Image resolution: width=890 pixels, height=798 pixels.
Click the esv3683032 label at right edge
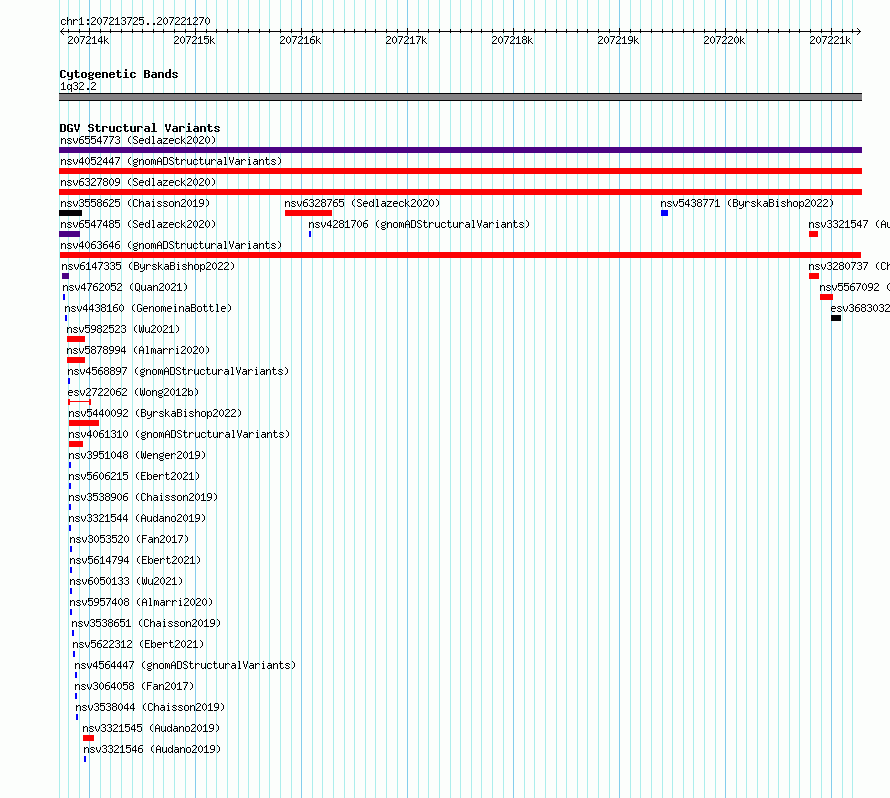point(860,308)
